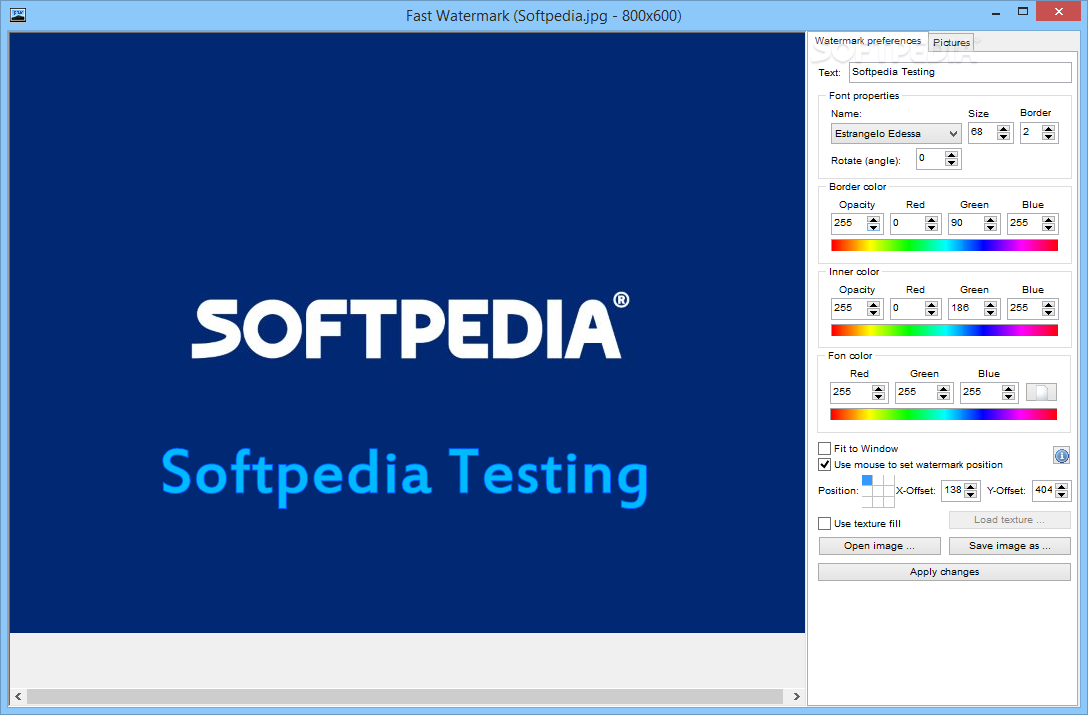The image size is (1088, 715).
Task: Increase Inner color Red value
Action: point(931,304)
